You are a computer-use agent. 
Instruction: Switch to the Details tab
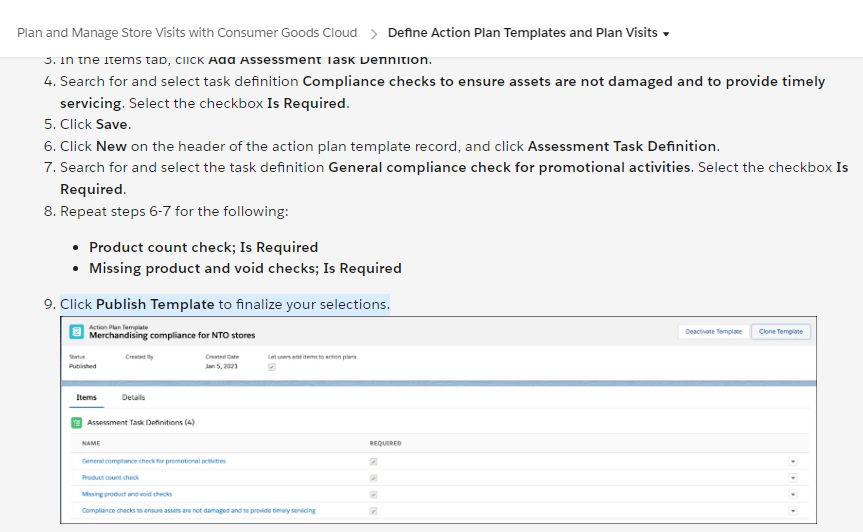(x=134, y=397)
